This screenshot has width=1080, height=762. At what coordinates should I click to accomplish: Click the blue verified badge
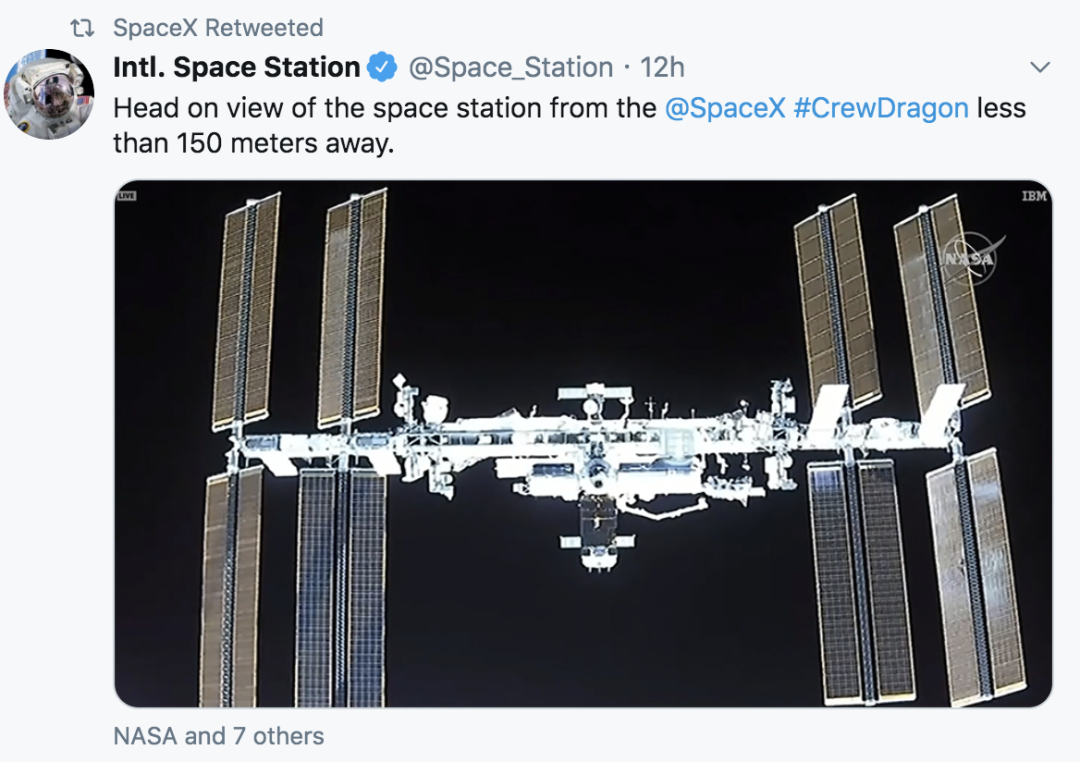point(383,68)
